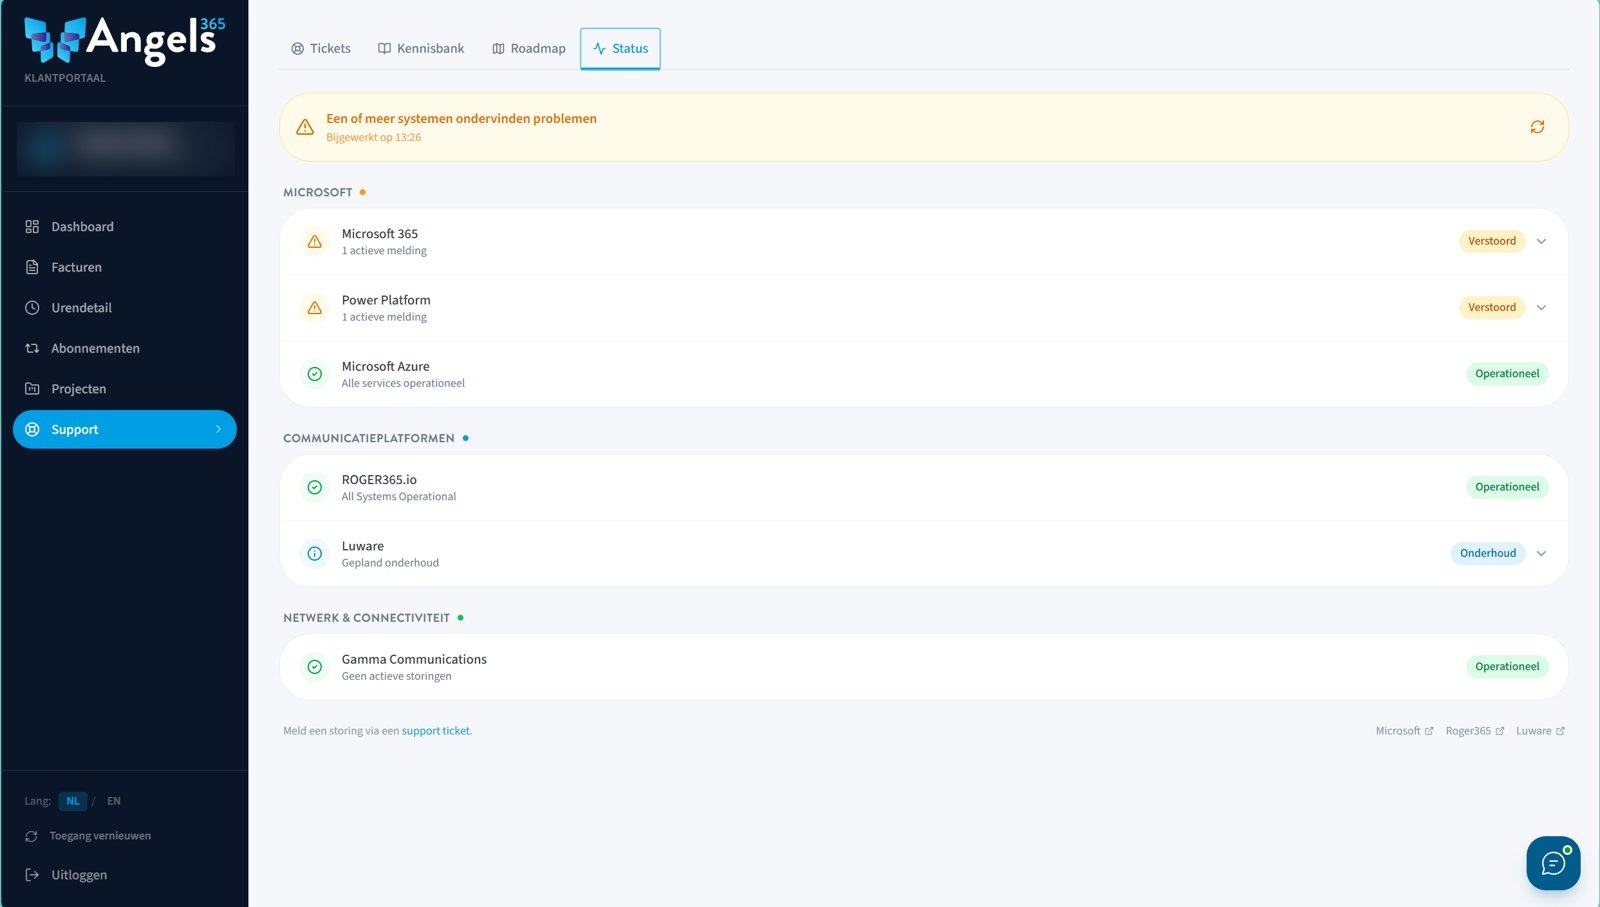Viewport: 1600px width, 907px height.
Task: Click the Luware info circle icon
Action: tap(315, 553)
